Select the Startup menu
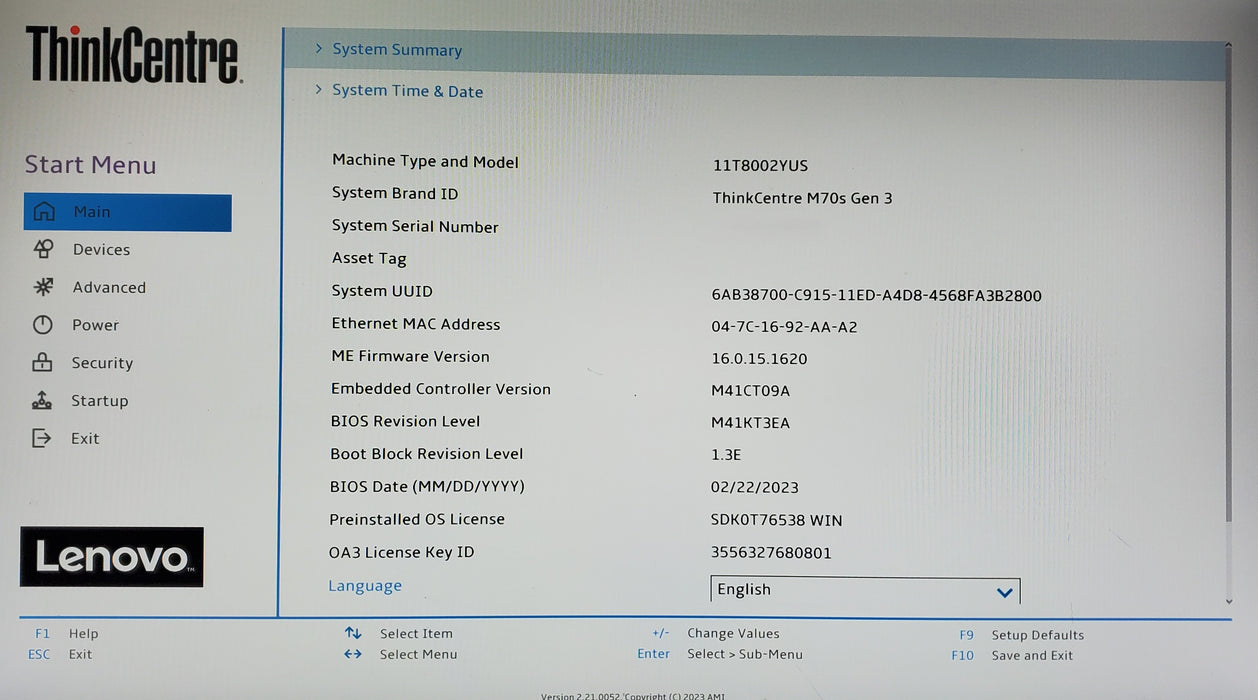This screenshot has width=1258, height=700. (99, 401)
